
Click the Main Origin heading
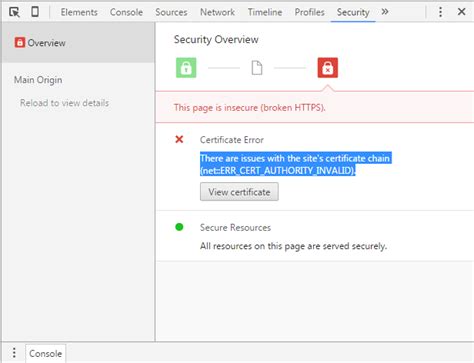click(x=38, y=80)
